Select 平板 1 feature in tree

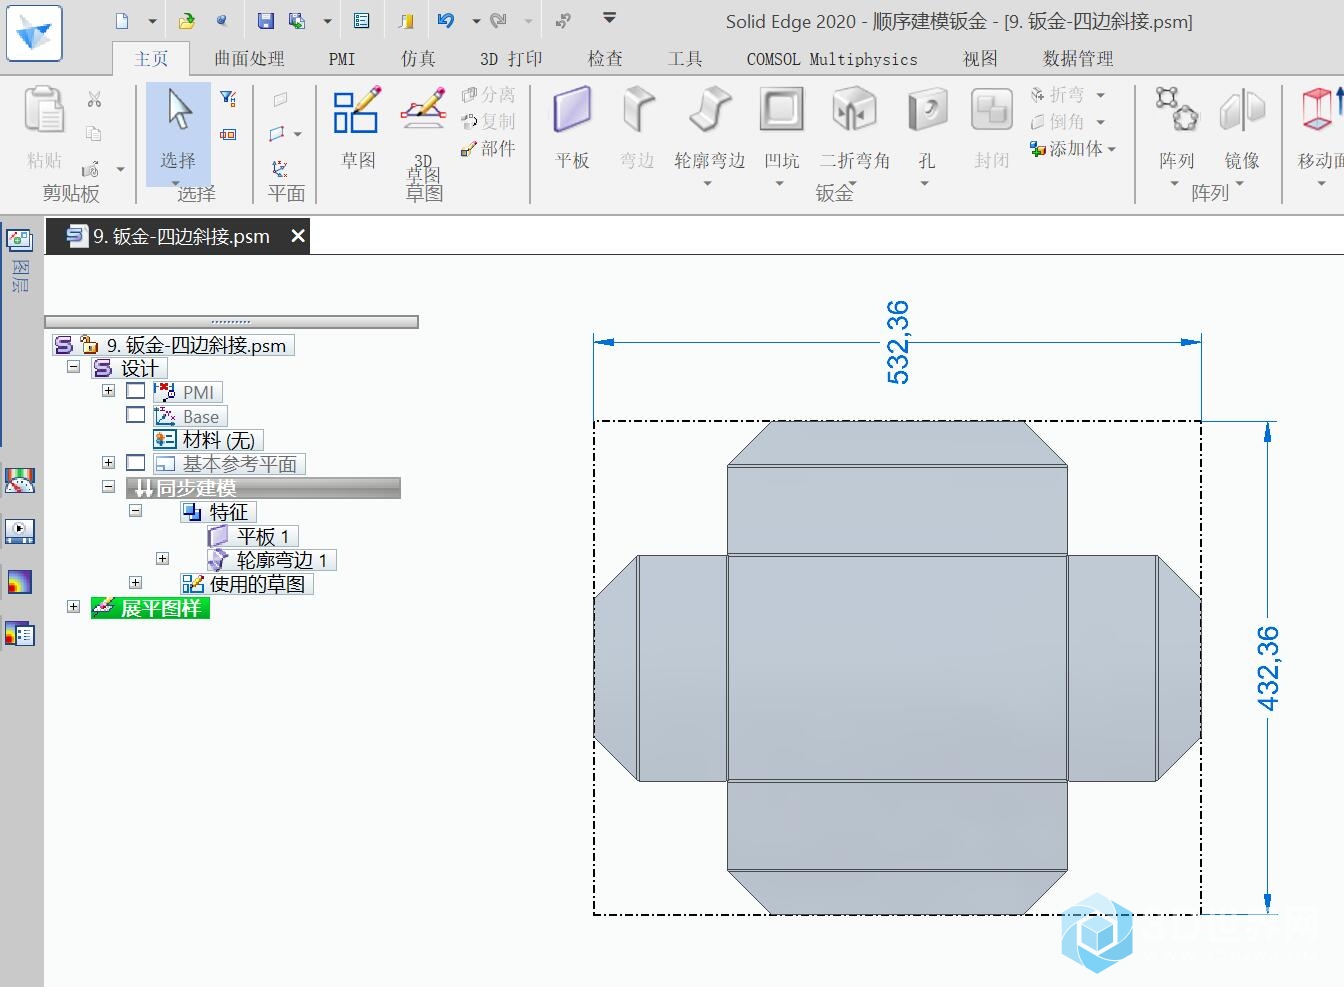252,536
